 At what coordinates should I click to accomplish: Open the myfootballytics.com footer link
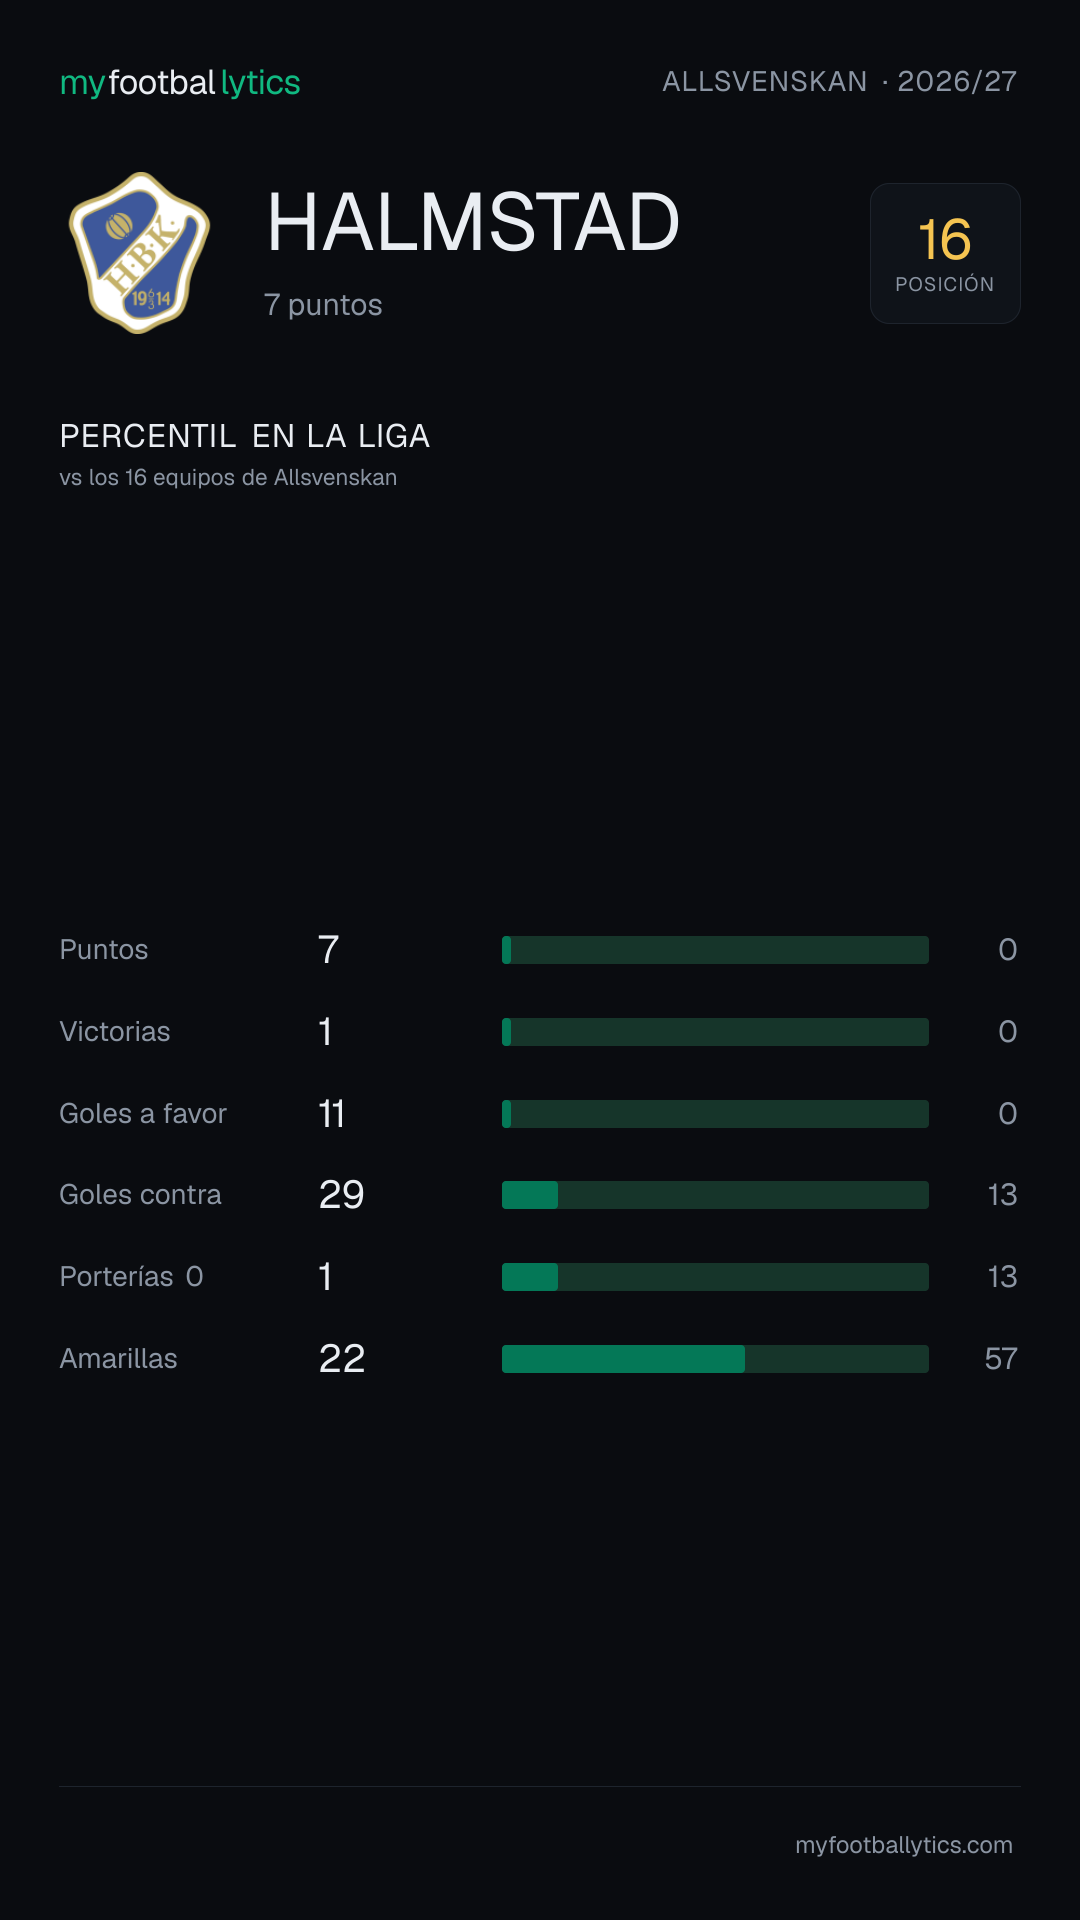click(x=904, y=1845)
